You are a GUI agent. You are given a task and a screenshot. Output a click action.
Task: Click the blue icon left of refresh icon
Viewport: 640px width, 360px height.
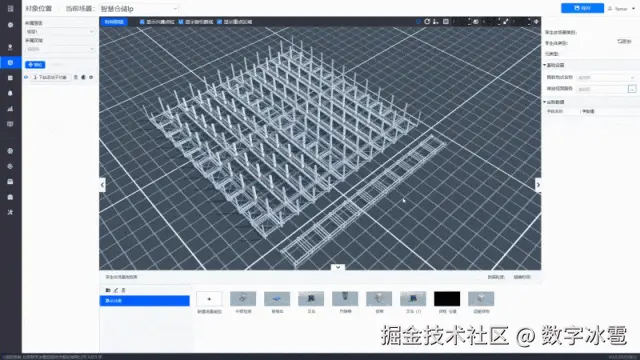pos(418,22)
